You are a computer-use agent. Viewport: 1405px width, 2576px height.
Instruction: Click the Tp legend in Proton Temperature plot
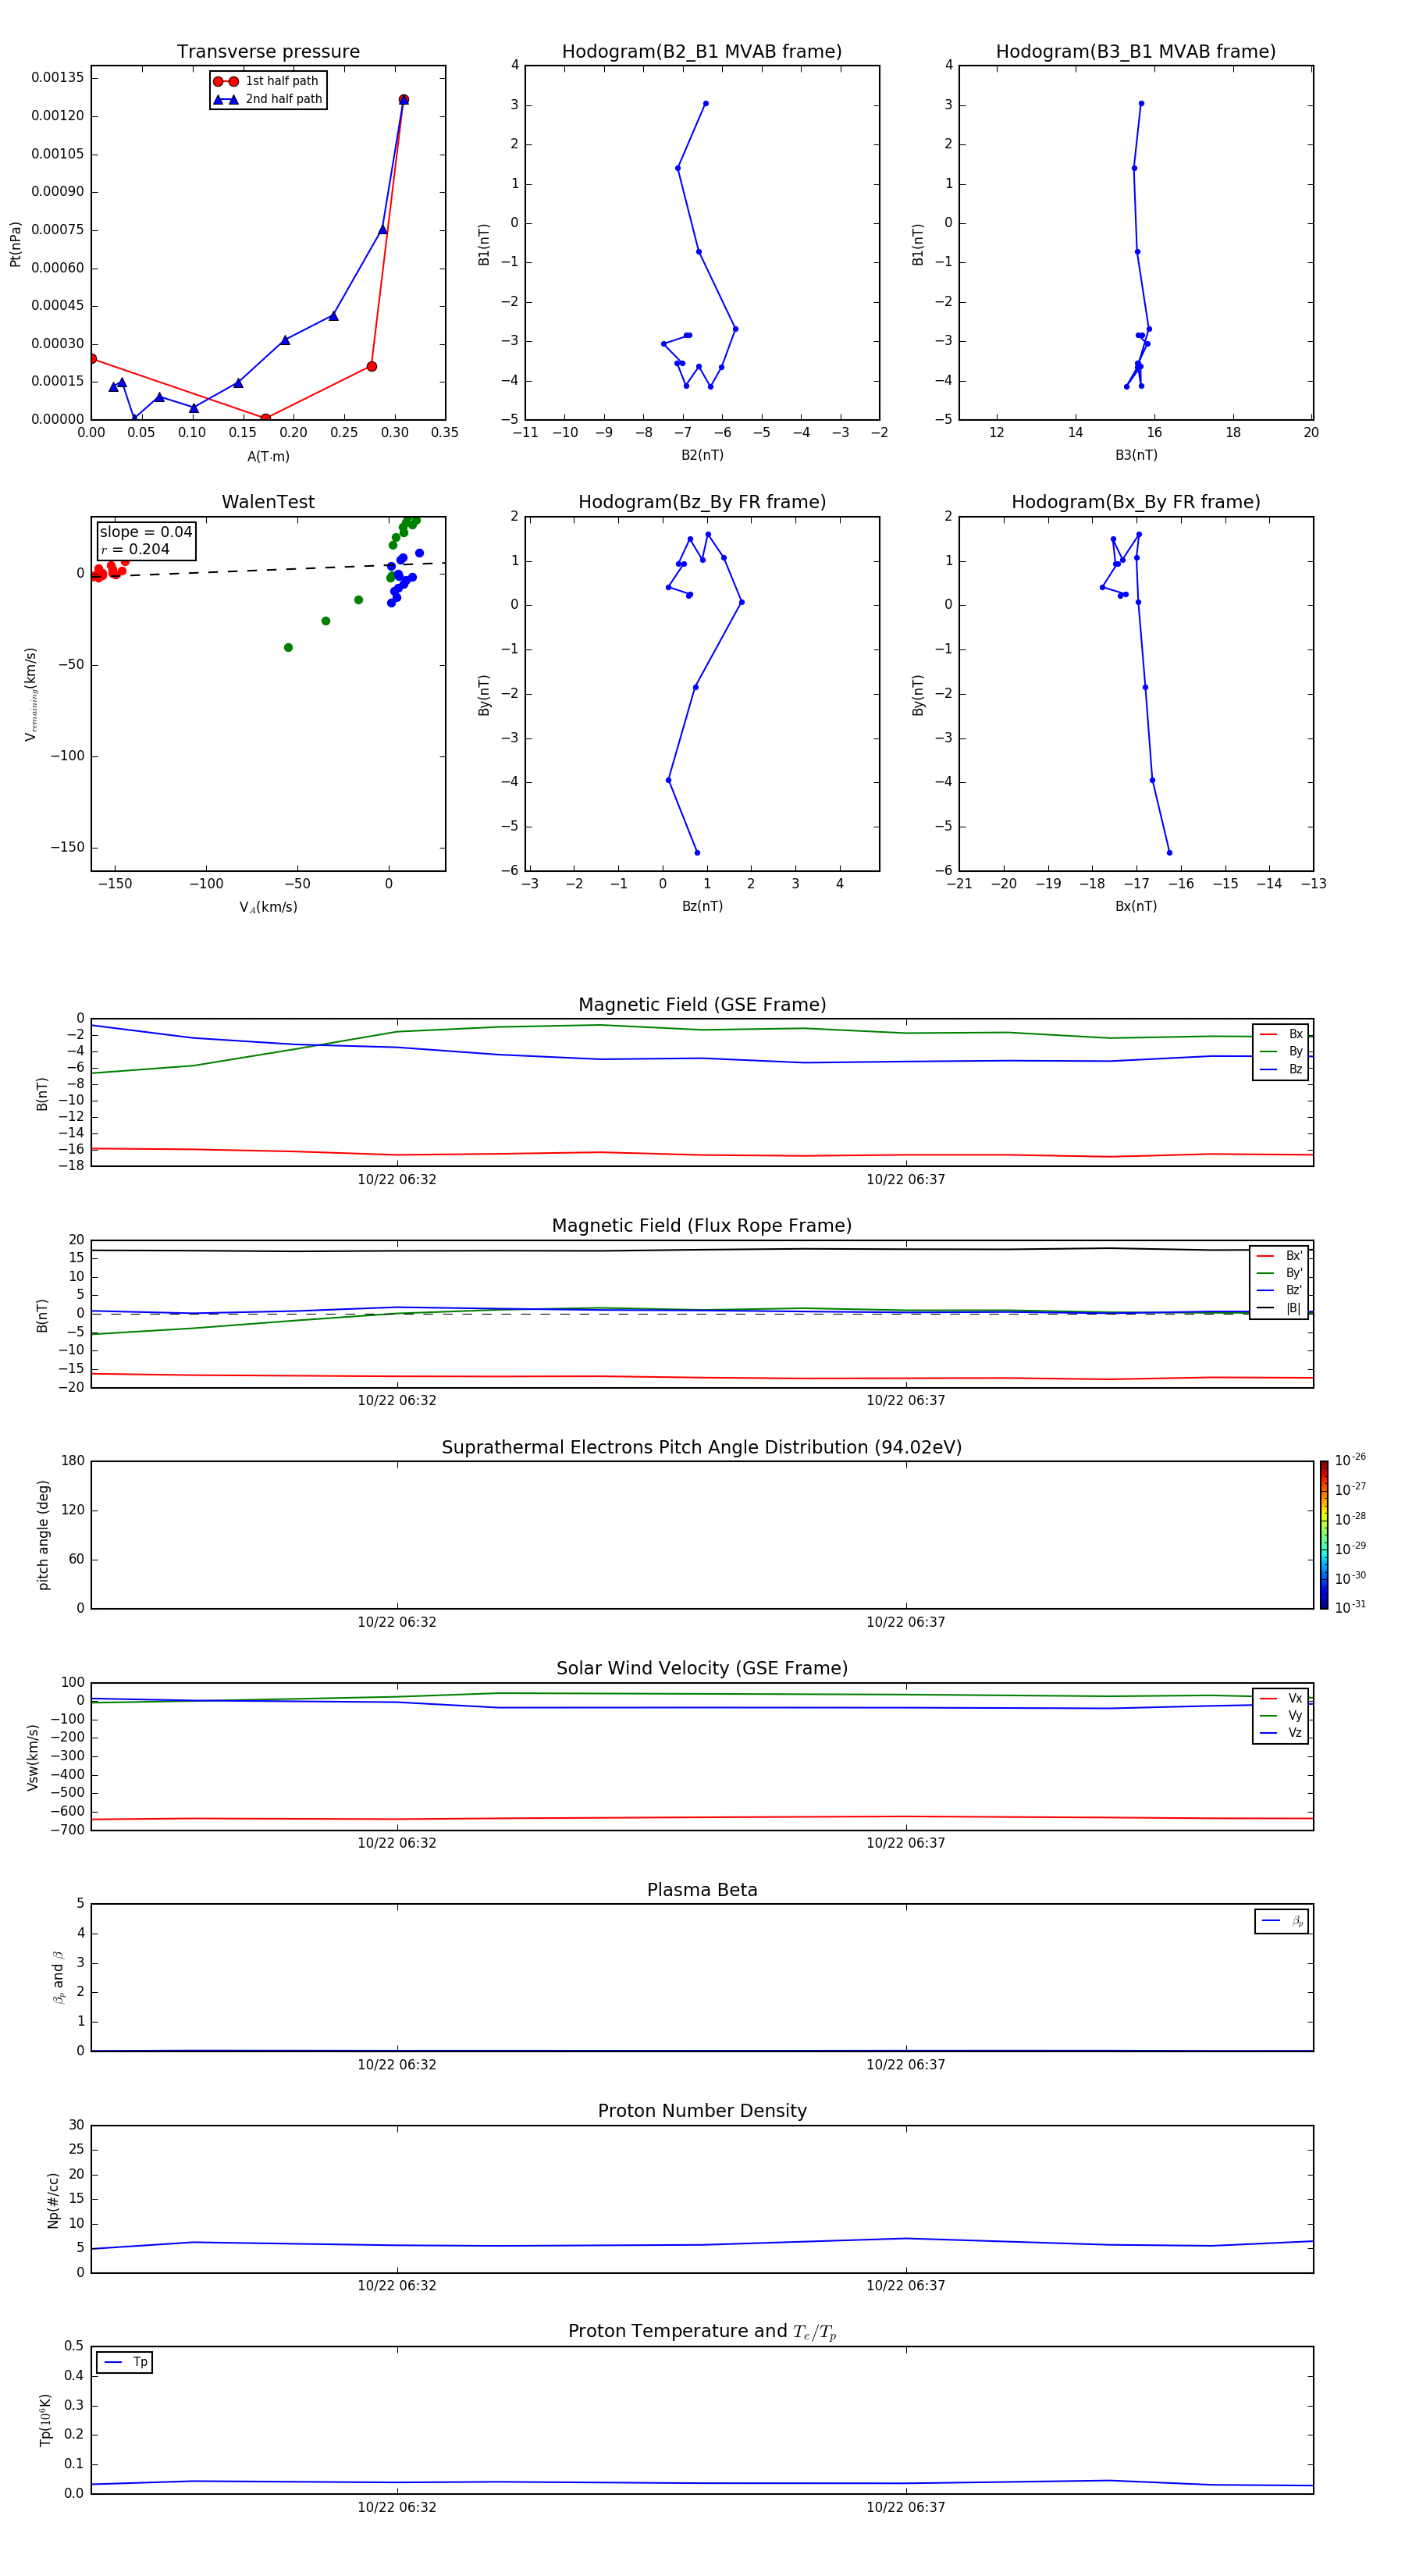(x=124, y=2362)
